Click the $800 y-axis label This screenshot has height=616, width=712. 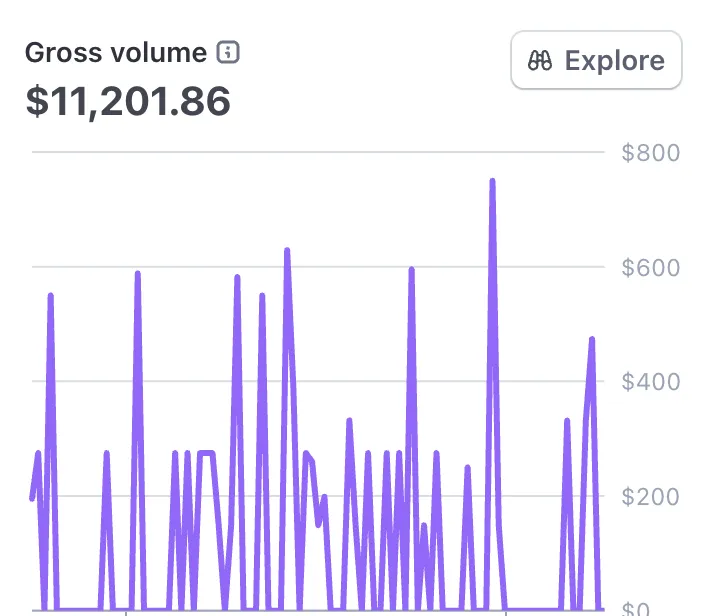(x=650, y=153)
